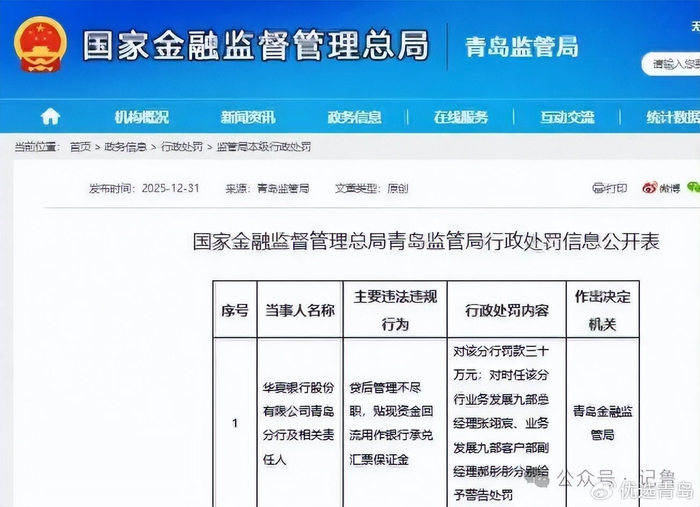
Task: Click the 作出决定机关 header cell
Action: coord(603,310)
